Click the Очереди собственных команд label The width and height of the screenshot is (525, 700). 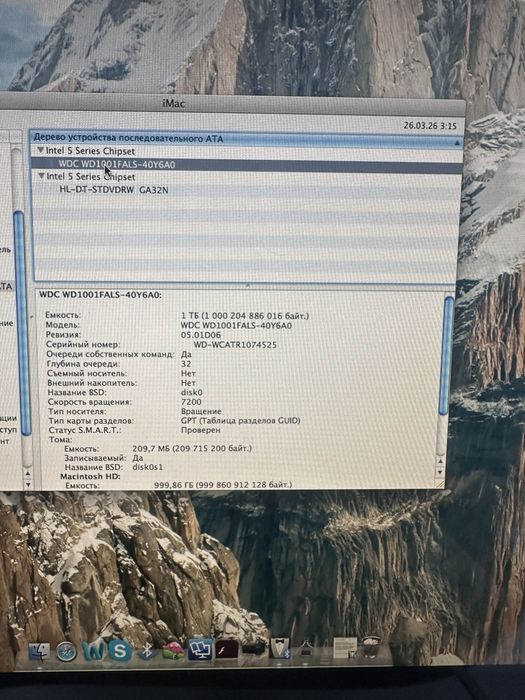pyautogui.click(x=110, y=354)
